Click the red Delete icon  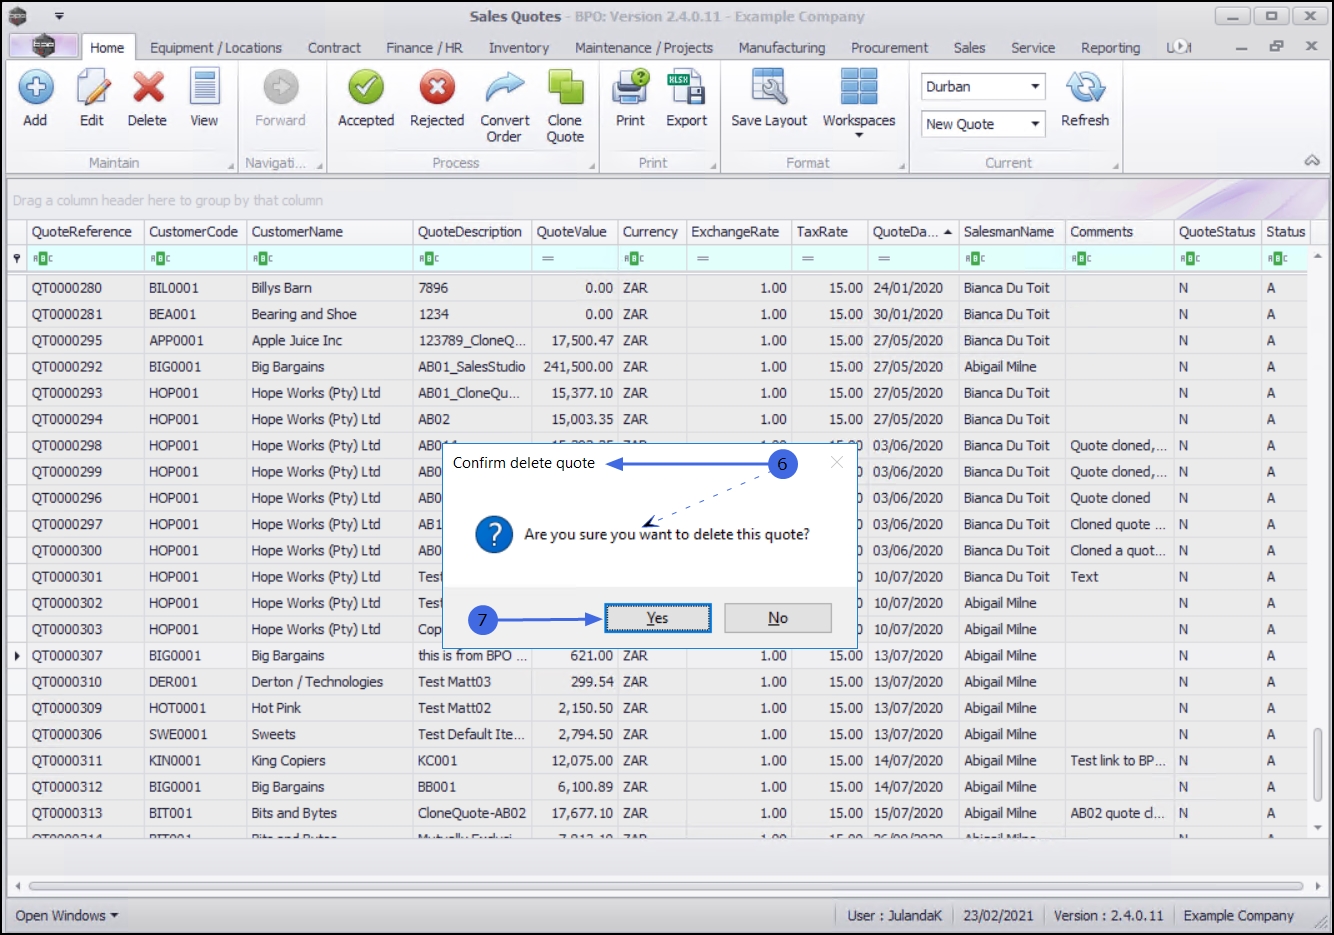[147, 89]
